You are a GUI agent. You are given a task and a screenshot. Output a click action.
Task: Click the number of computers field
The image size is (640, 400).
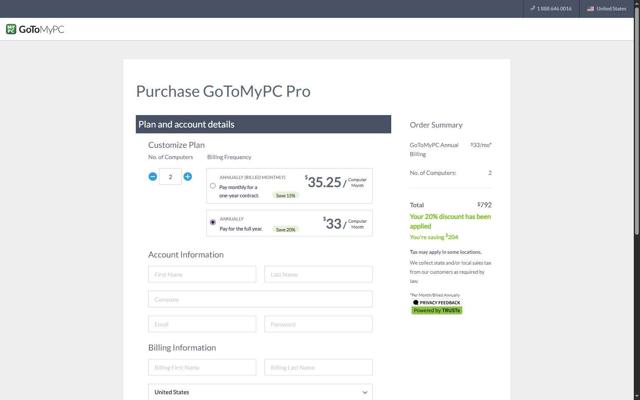[x=170, y=177]
